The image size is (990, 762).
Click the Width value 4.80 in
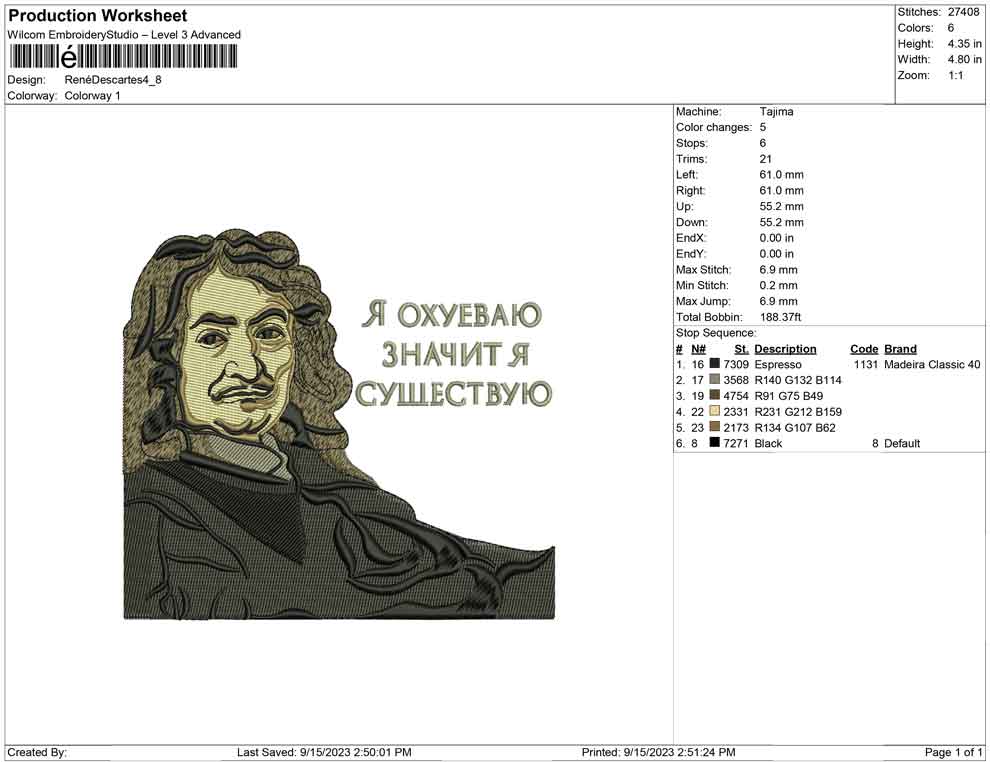pyautogui.click(x=964, y=59)
